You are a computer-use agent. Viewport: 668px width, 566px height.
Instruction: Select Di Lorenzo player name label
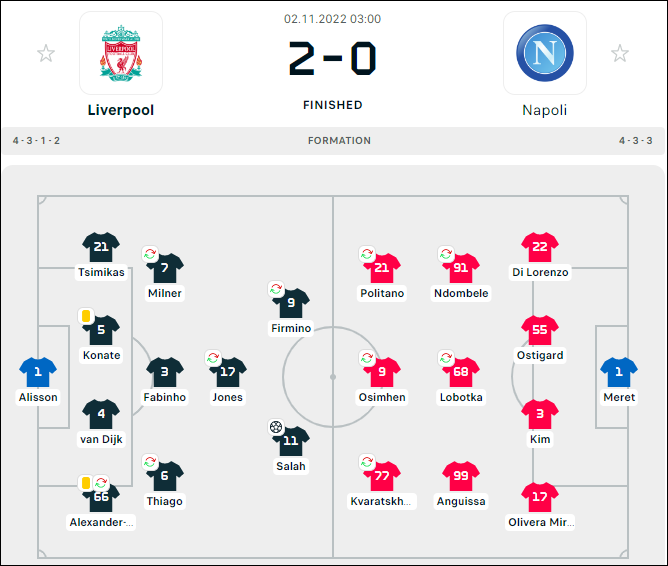pyautogui.click(x=540, y=272)
